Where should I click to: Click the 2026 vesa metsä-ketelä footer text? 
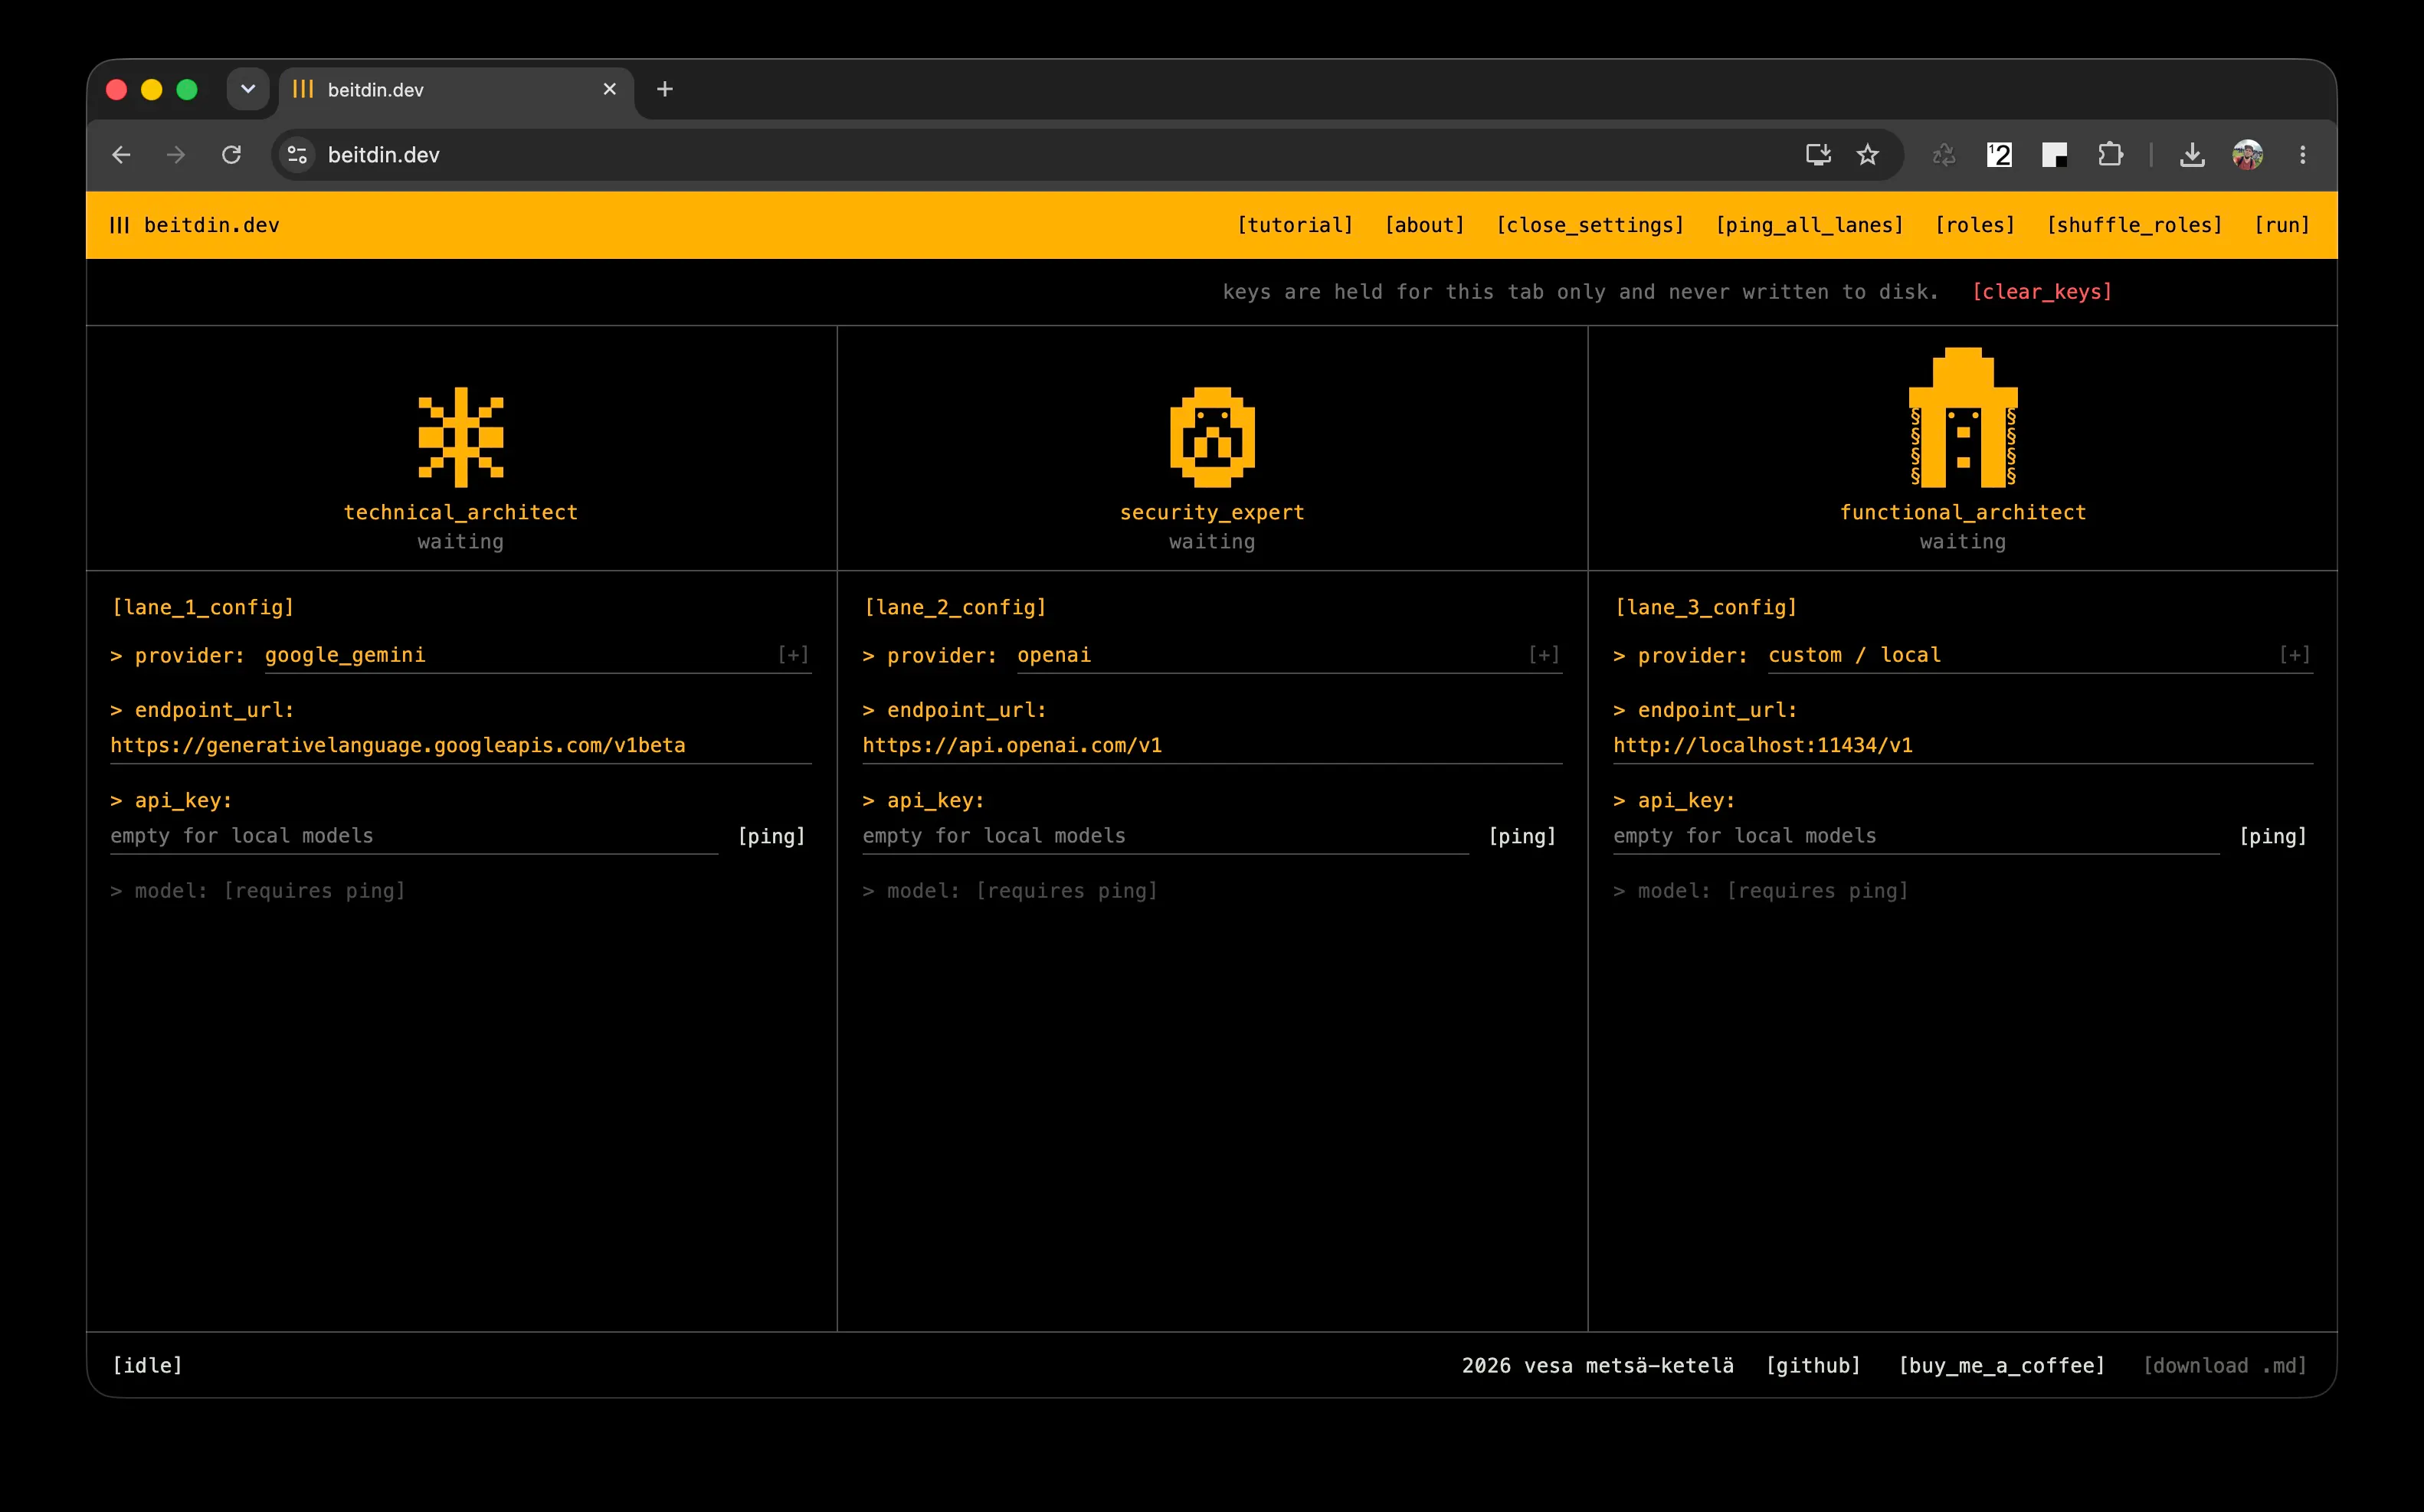tap(1598, 1365)
